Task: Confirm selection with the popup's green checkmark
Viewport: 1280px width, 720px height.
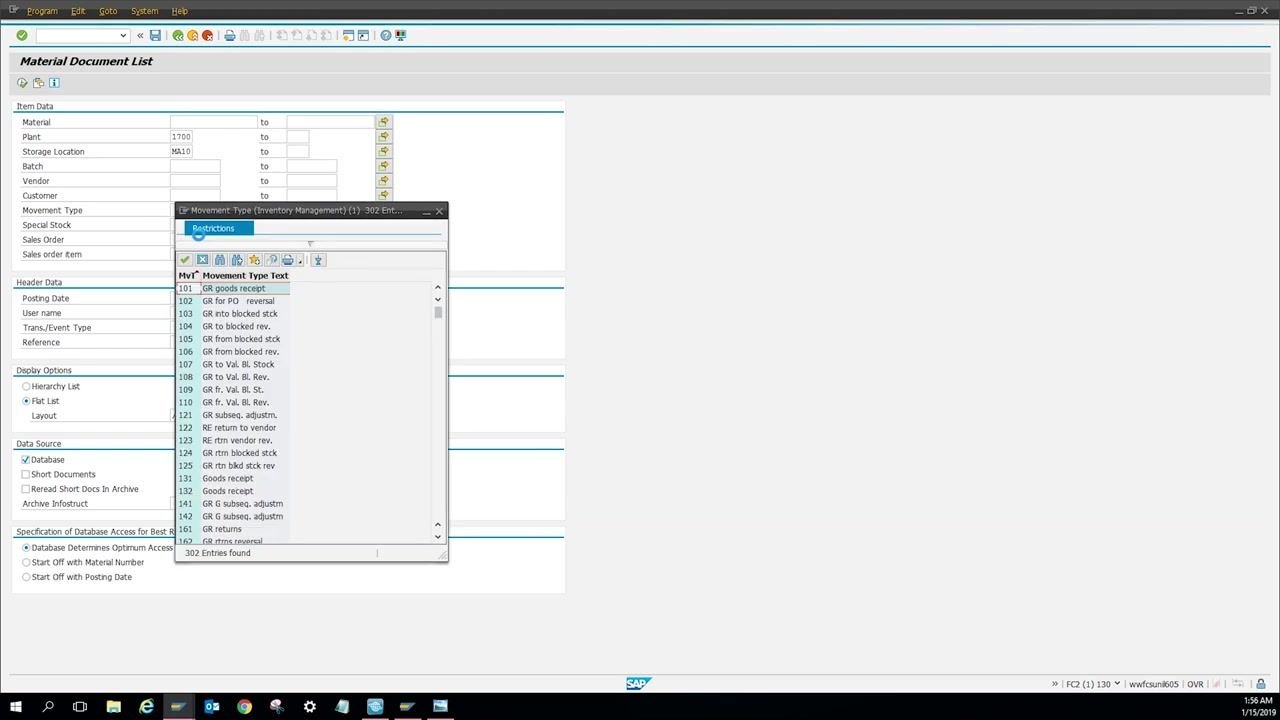Action: 185,260
